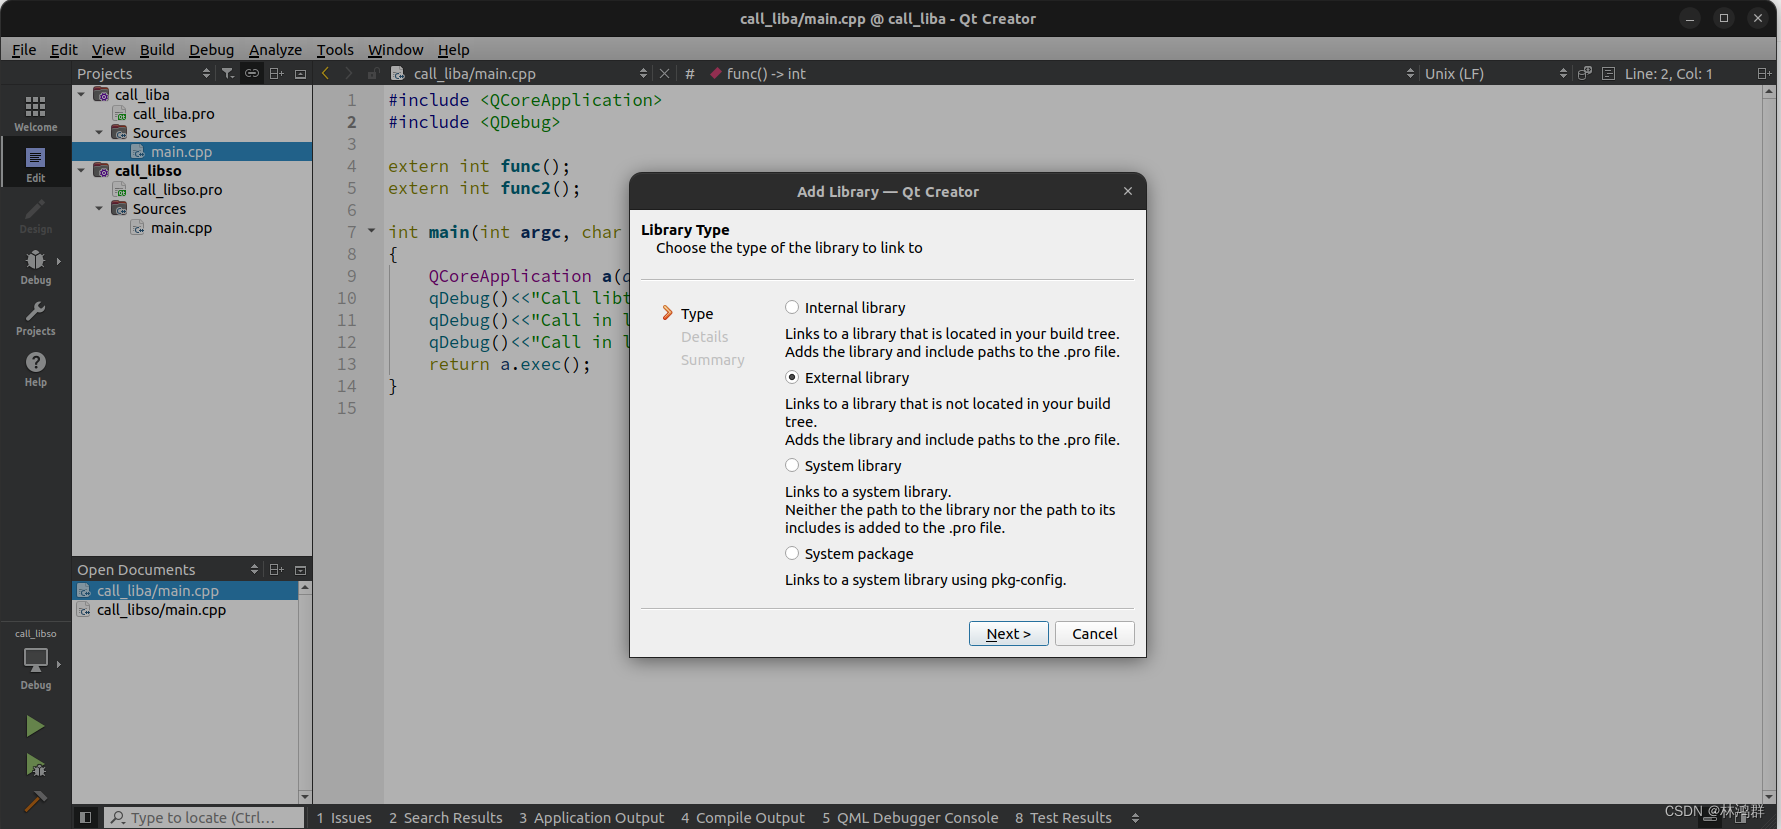Select call_libso/main.cpp in Open Documents
Viewport: 1781px width, 829px height.
click(x=161, y=609)
